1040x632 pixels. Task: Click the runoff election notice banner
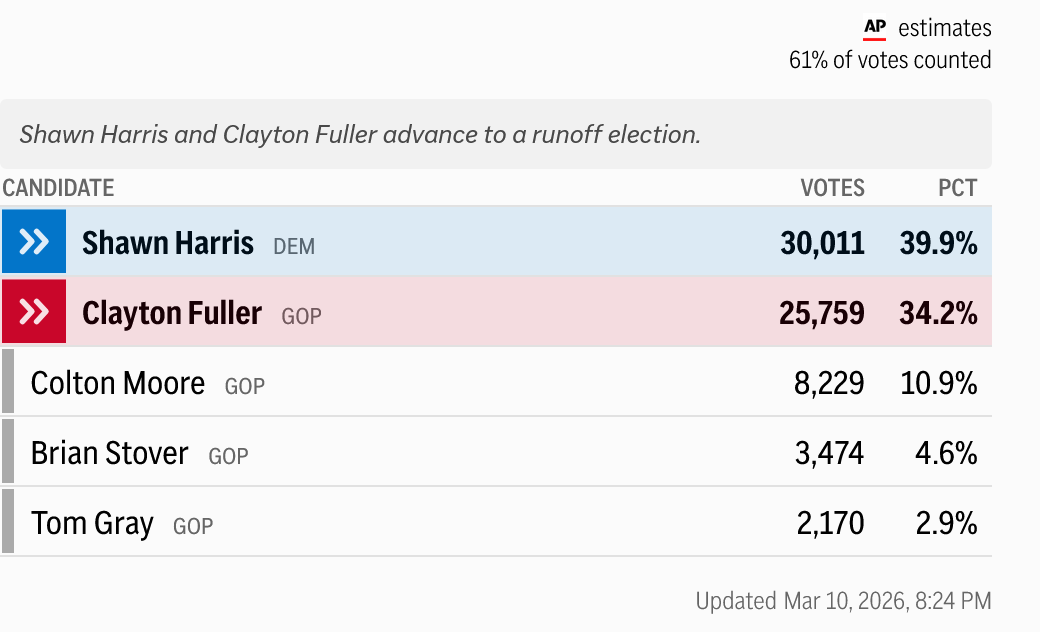[495, 134]
